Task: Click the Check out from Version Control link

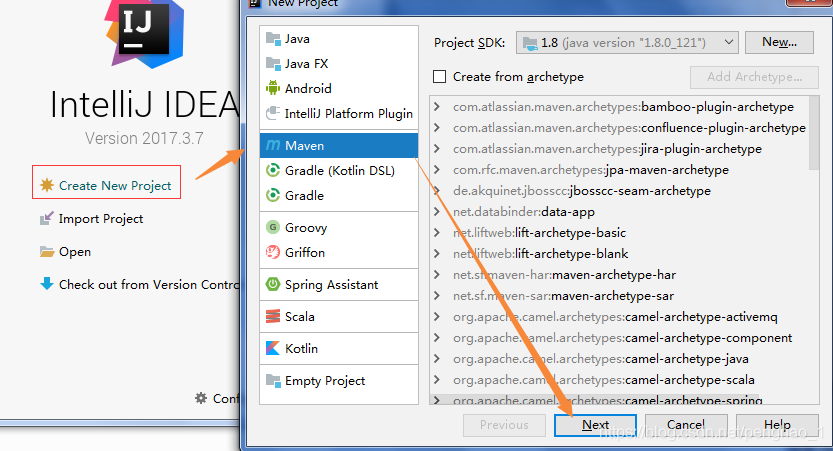Action: (149, 284)
